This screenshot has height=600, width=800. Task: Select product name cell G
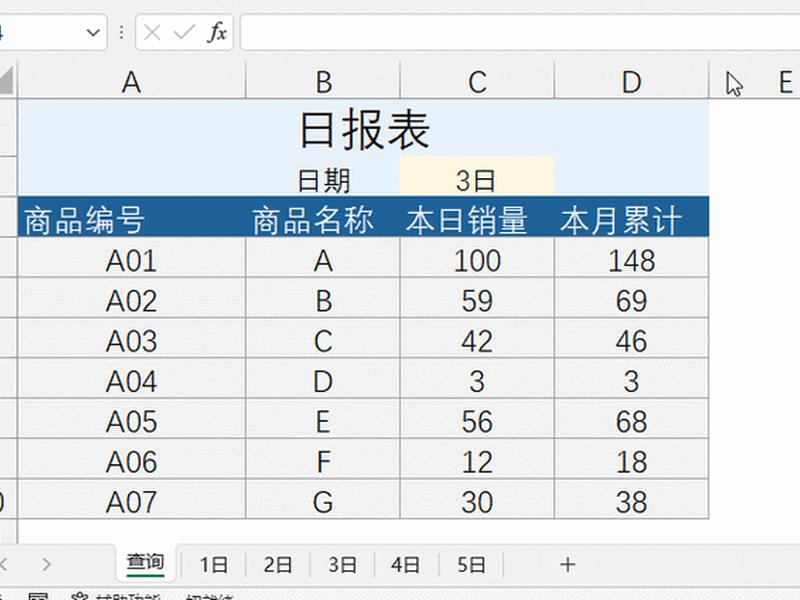[x=323, y=499]
